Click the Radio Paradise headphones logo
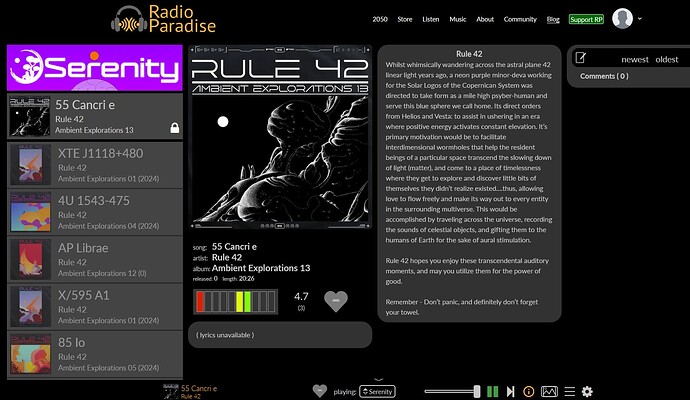 tap(127, 19)
